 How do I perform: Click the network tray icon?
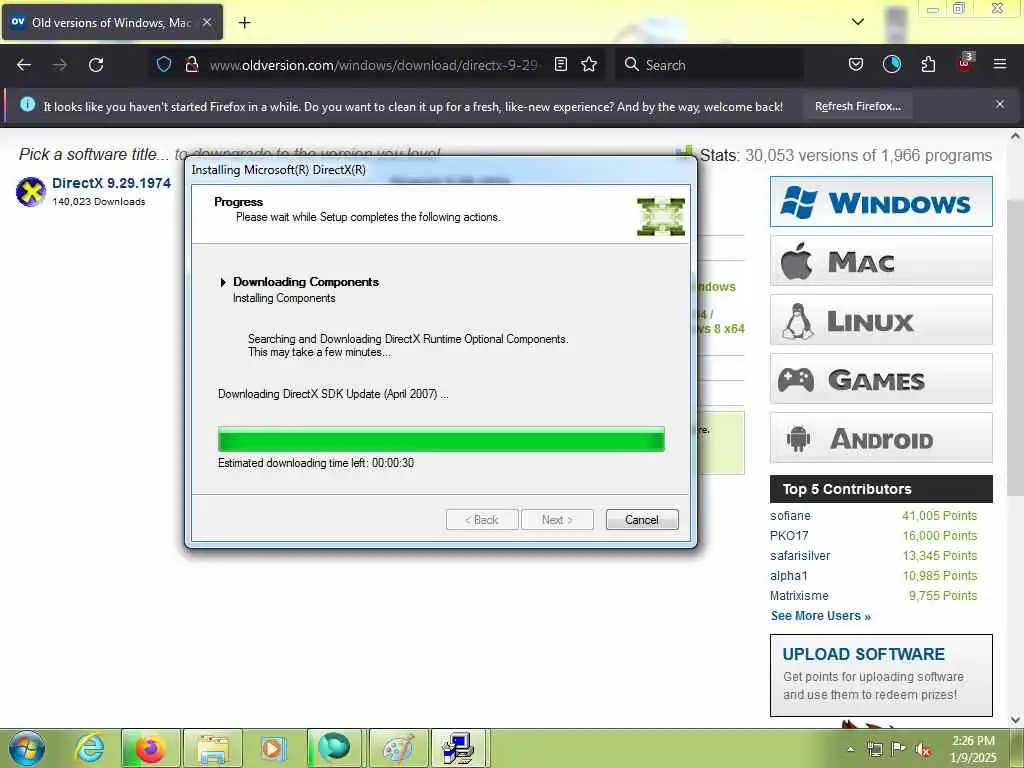(x=874, y=749)
